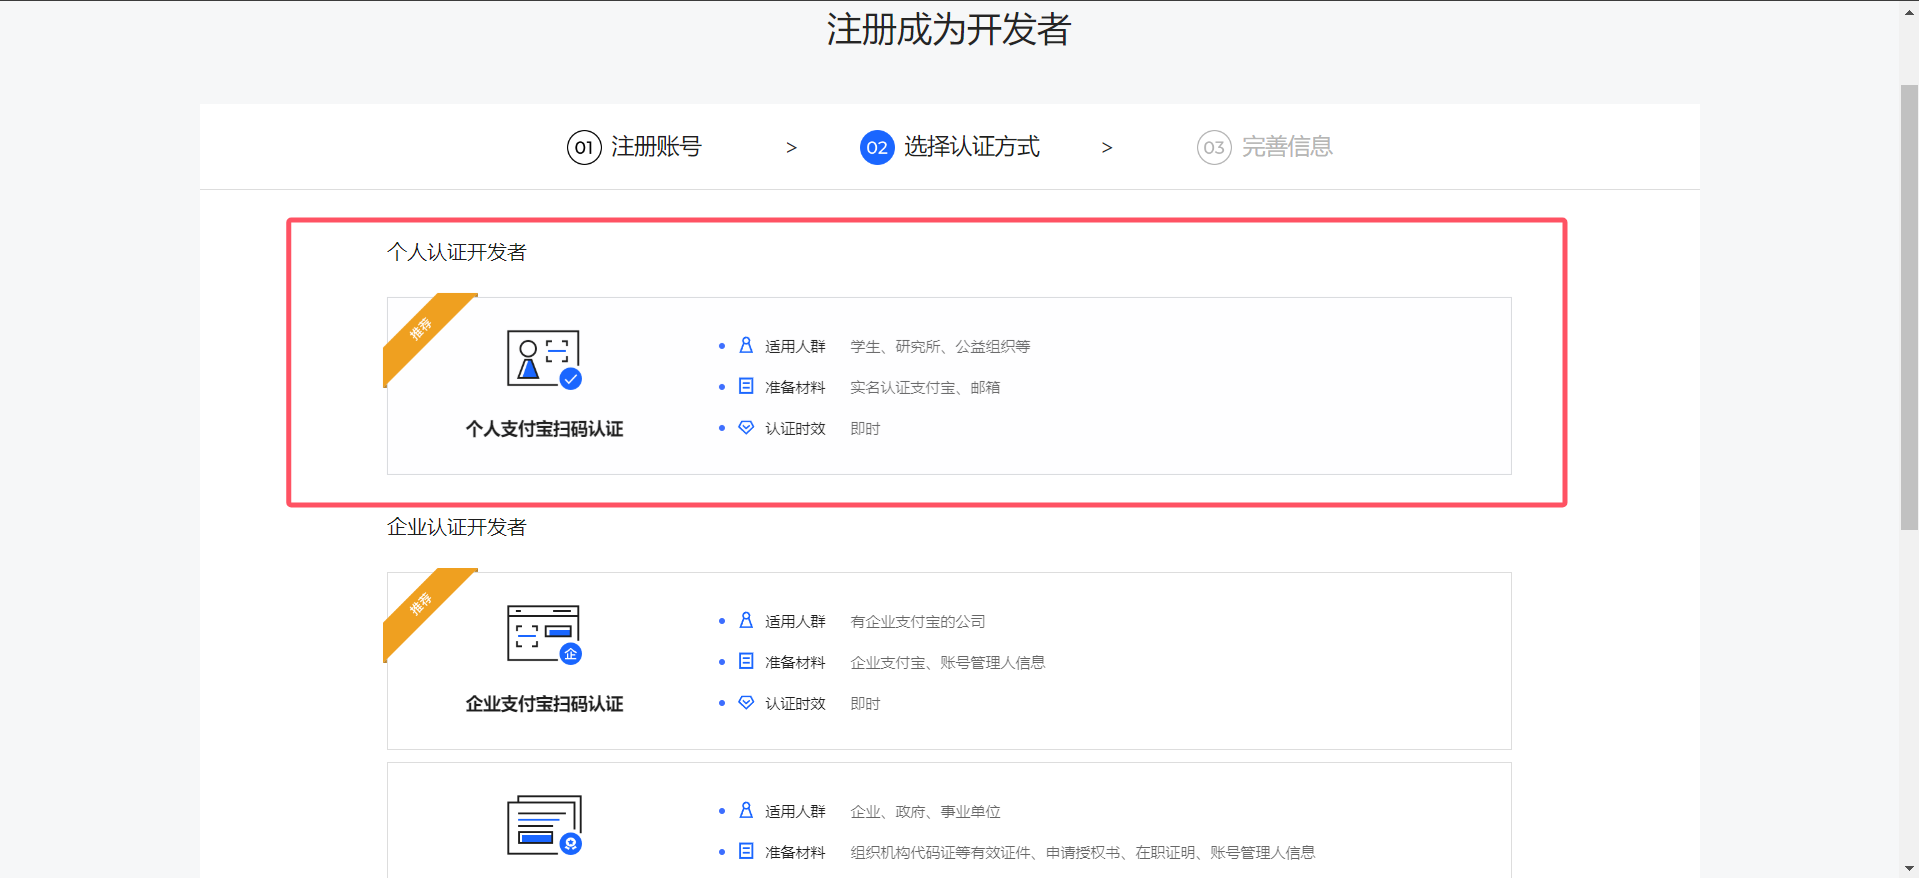
Task: Click the scrollbar down arrow
Action: coord(1909,869)
